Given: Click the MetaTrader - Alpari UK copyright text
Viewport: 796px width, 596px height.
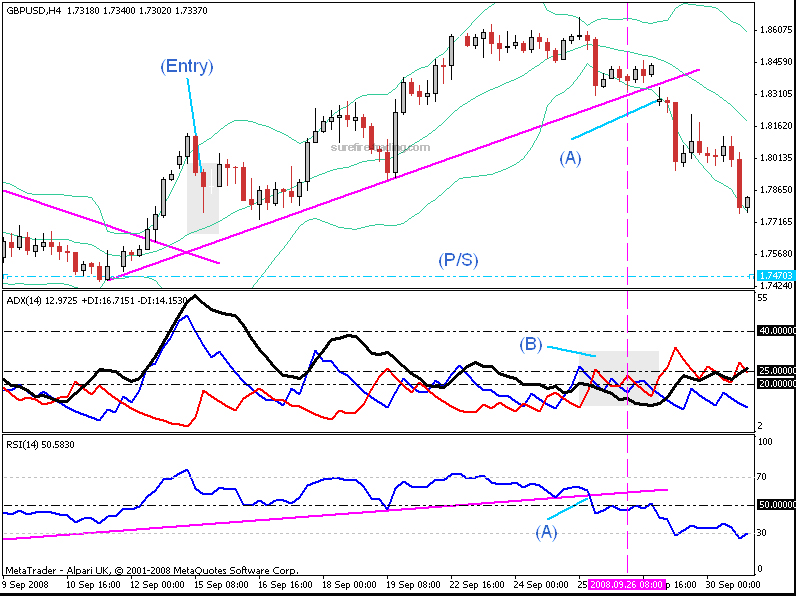Looking at the screenshot, I should [x=152, y=571].
